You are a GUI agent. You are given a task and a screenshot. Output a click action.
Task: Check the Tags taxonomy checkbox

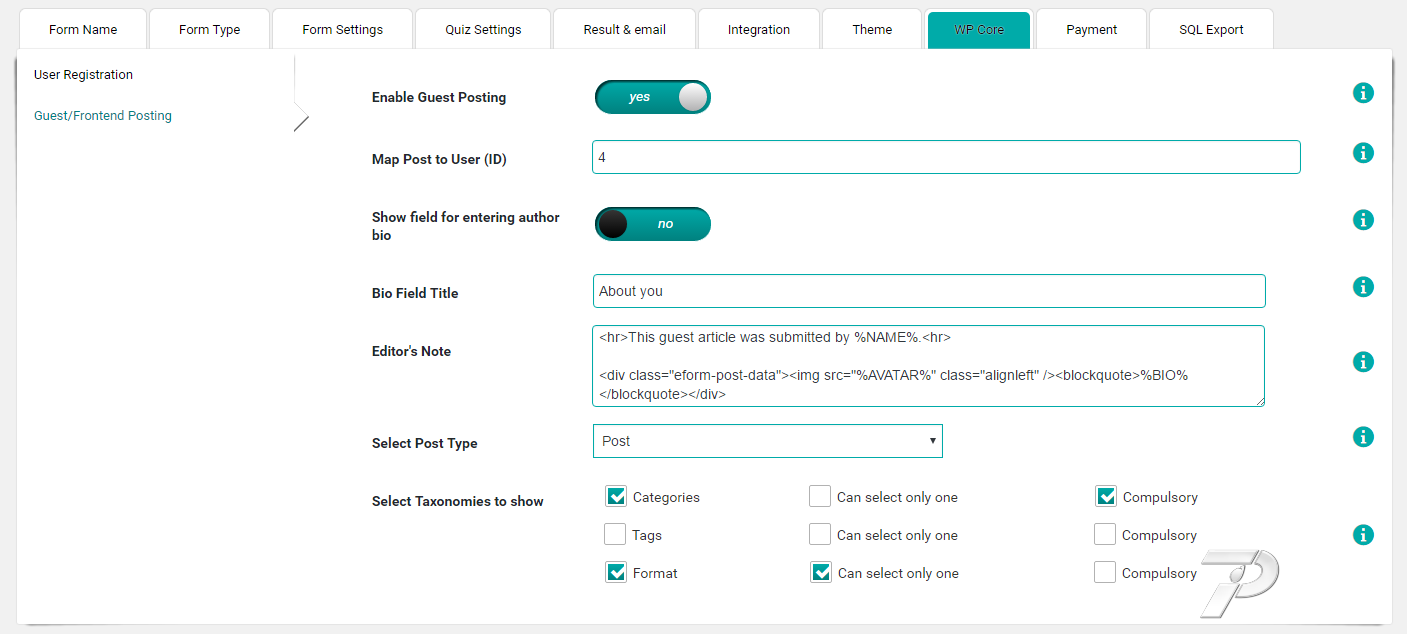[x=616, y=535]
